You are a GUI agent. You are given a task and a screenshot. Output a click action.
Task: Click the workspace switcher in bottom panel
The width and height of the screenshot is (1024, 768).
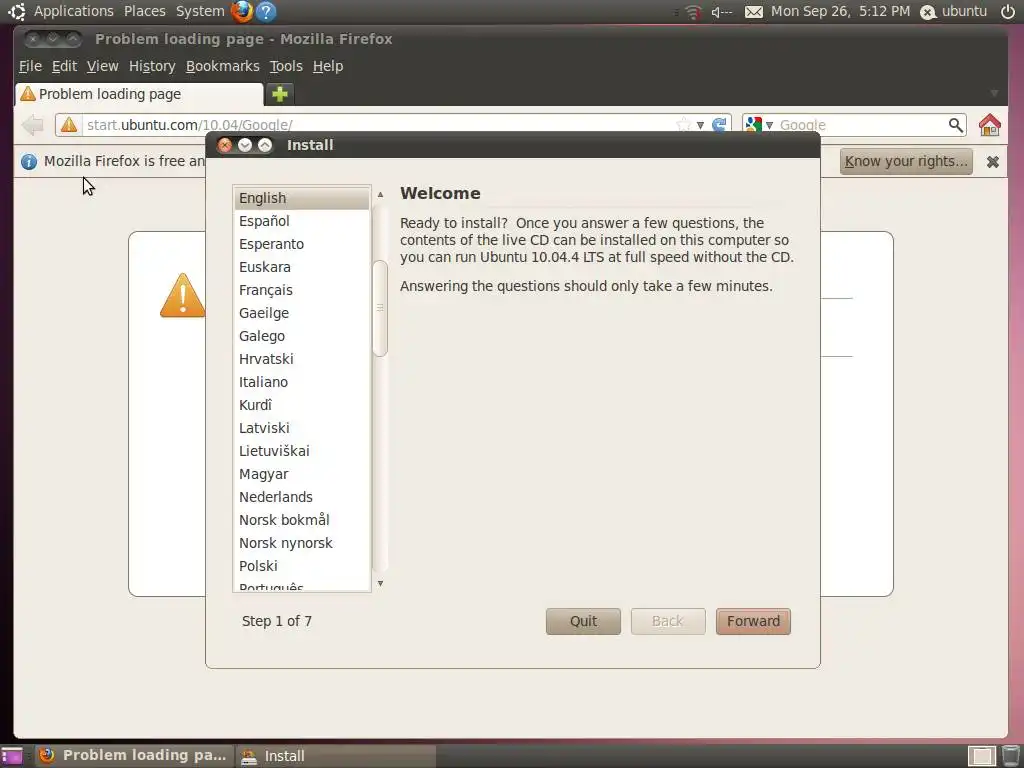coord(981,756)
